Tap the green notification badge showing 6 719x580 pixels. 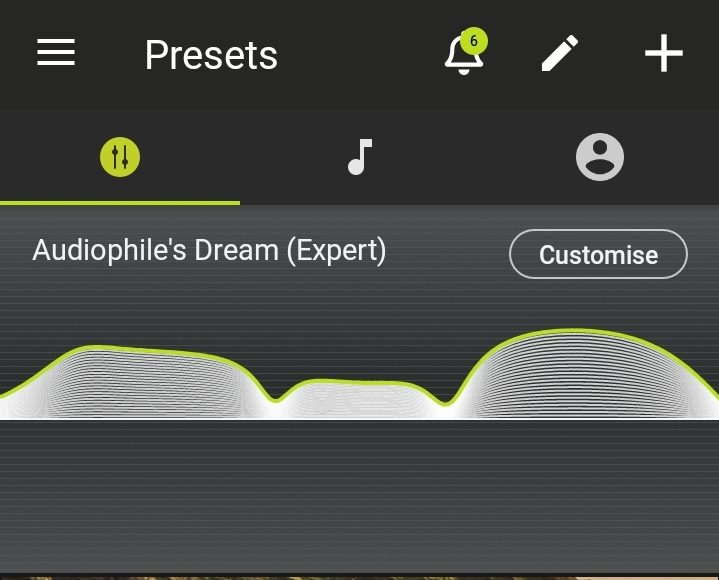tap(474, 41)
